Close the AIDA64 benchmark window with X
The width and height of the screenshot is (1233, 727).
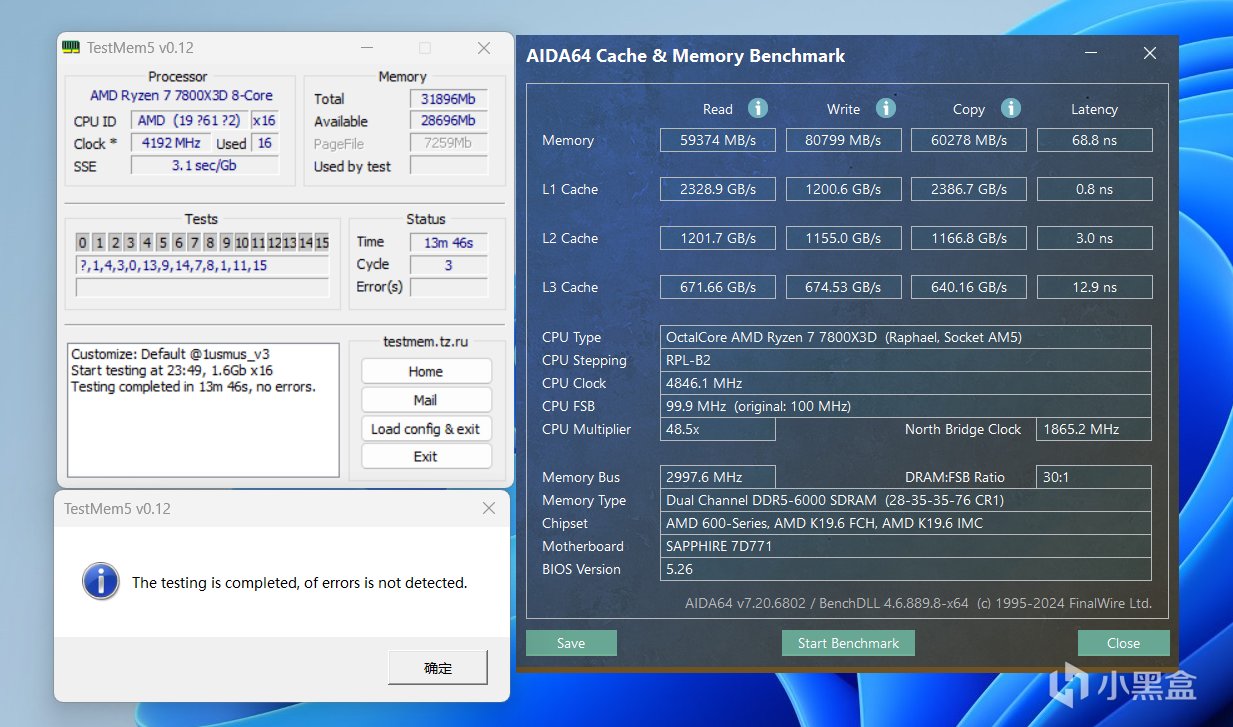pyautogui.click(x=1150, y=54)
